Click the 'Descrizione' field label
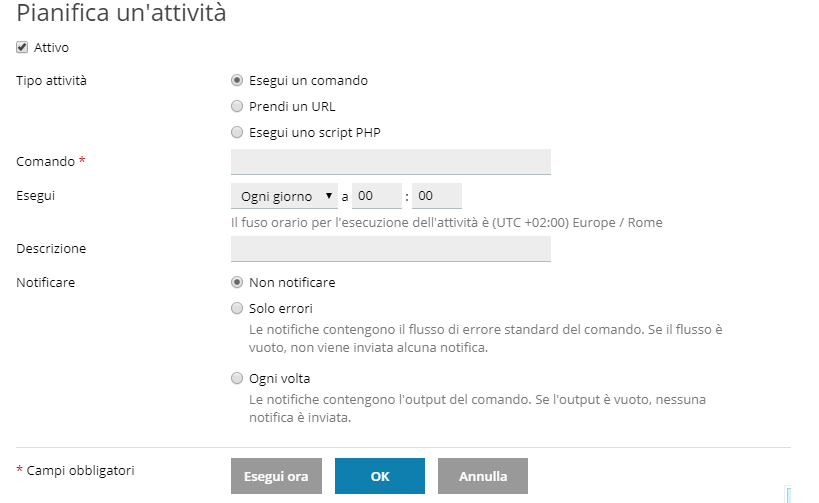The image size is (819, 503). click(51, 248)
